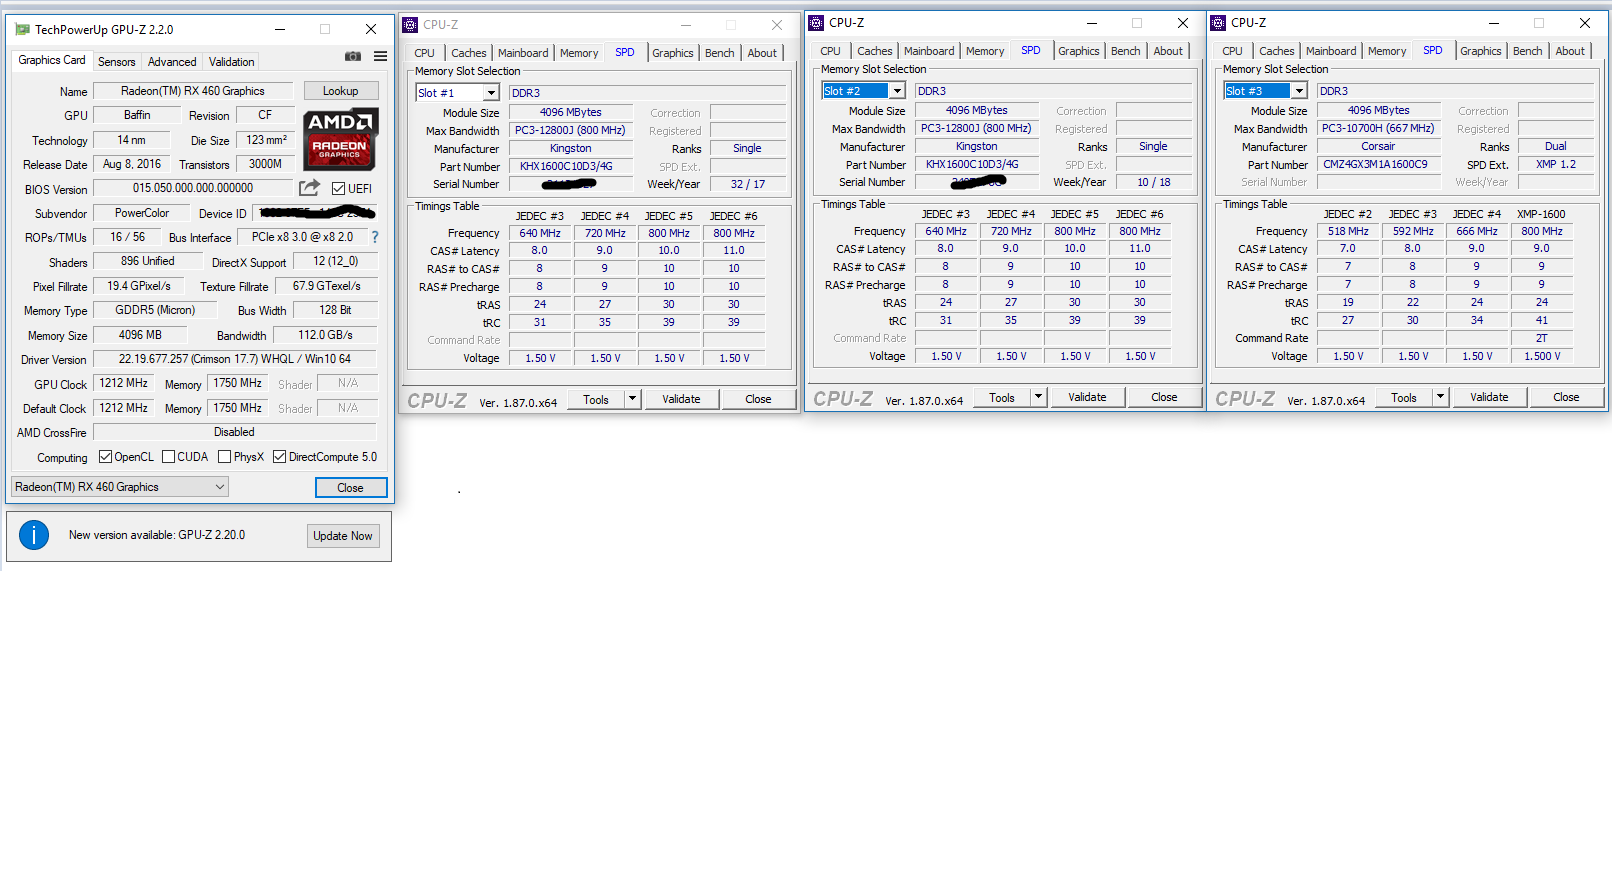Open the Caches tab in first CPU-Z window
1612x878 pixels.
[468, 53]
